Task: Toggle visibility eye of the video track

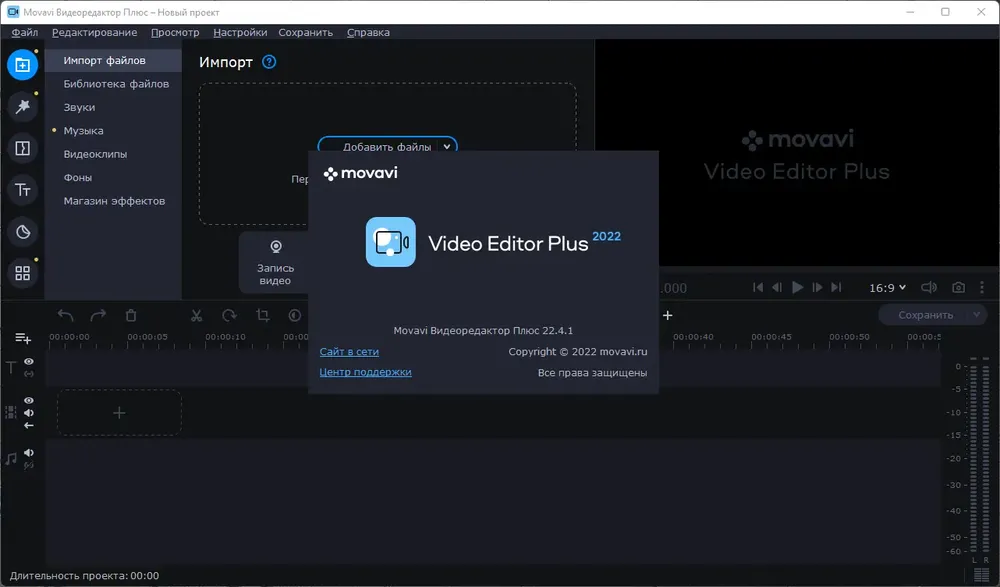Action: [x=29, y=400]
